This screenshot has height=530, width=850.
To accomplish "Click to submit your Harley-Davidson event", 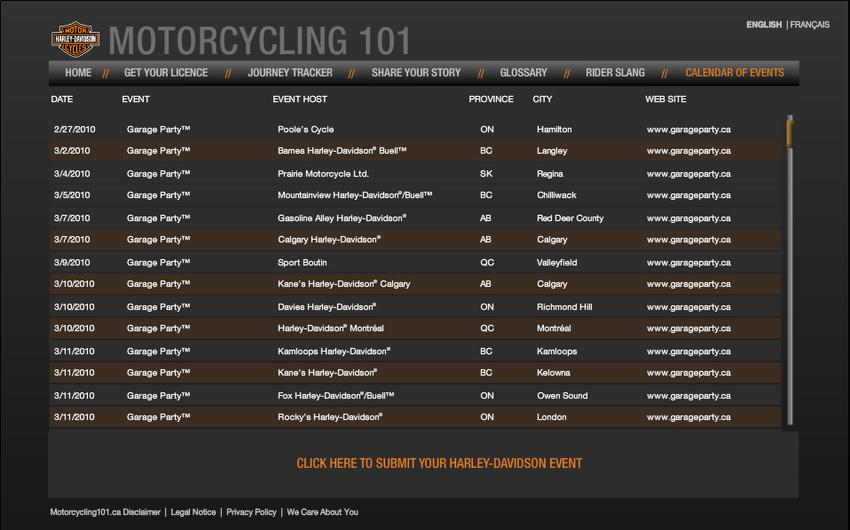I will 439,463.
